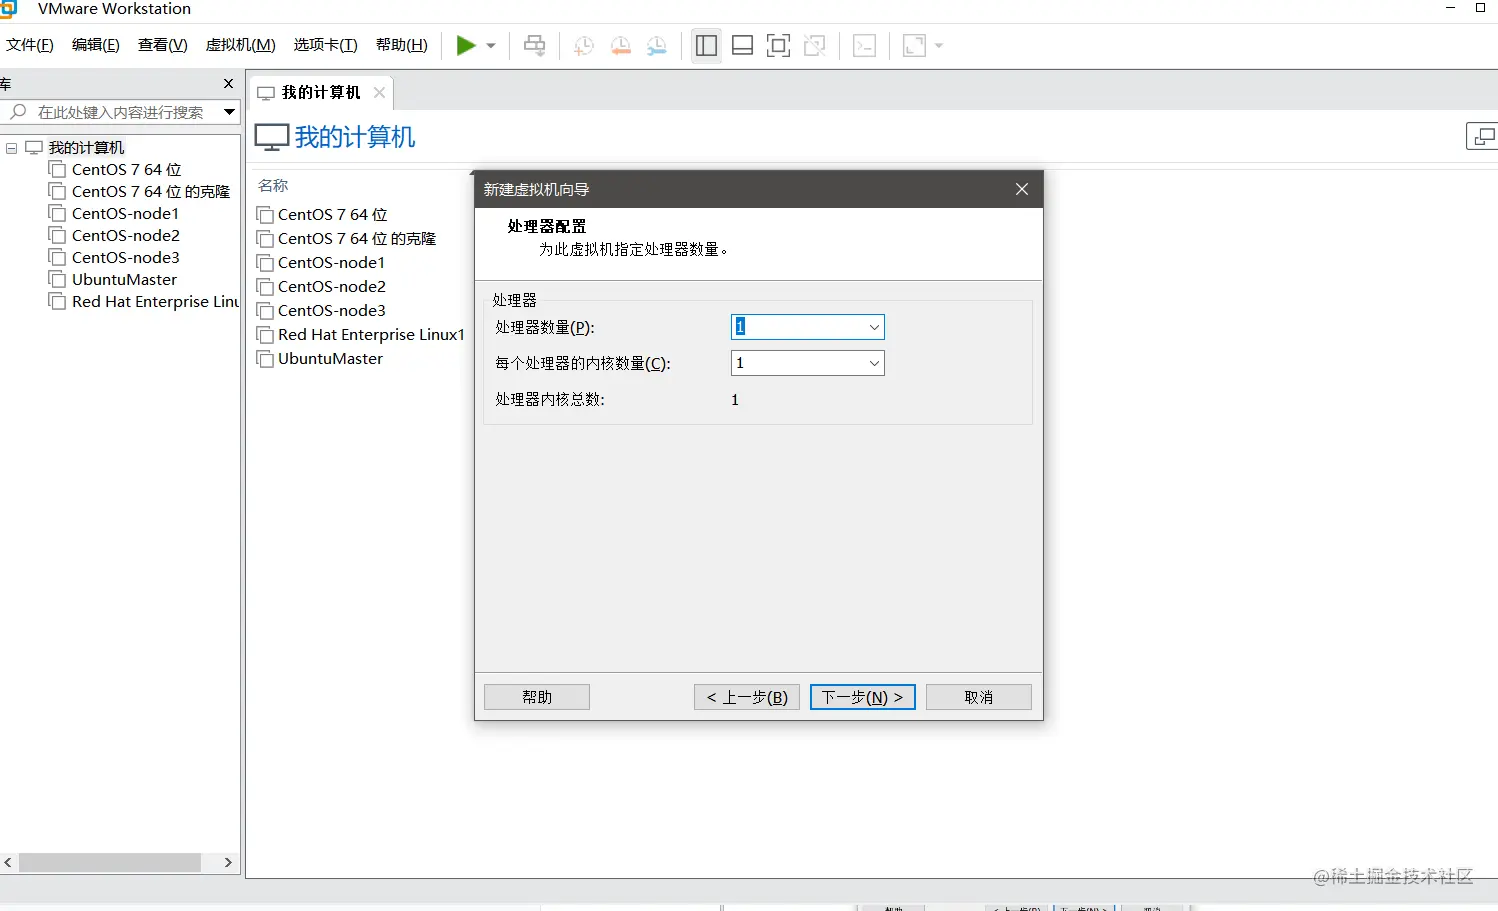Open the 处理器数量 combo box
The height and width of the screenshot is (911, 1498).
(808, 327)
